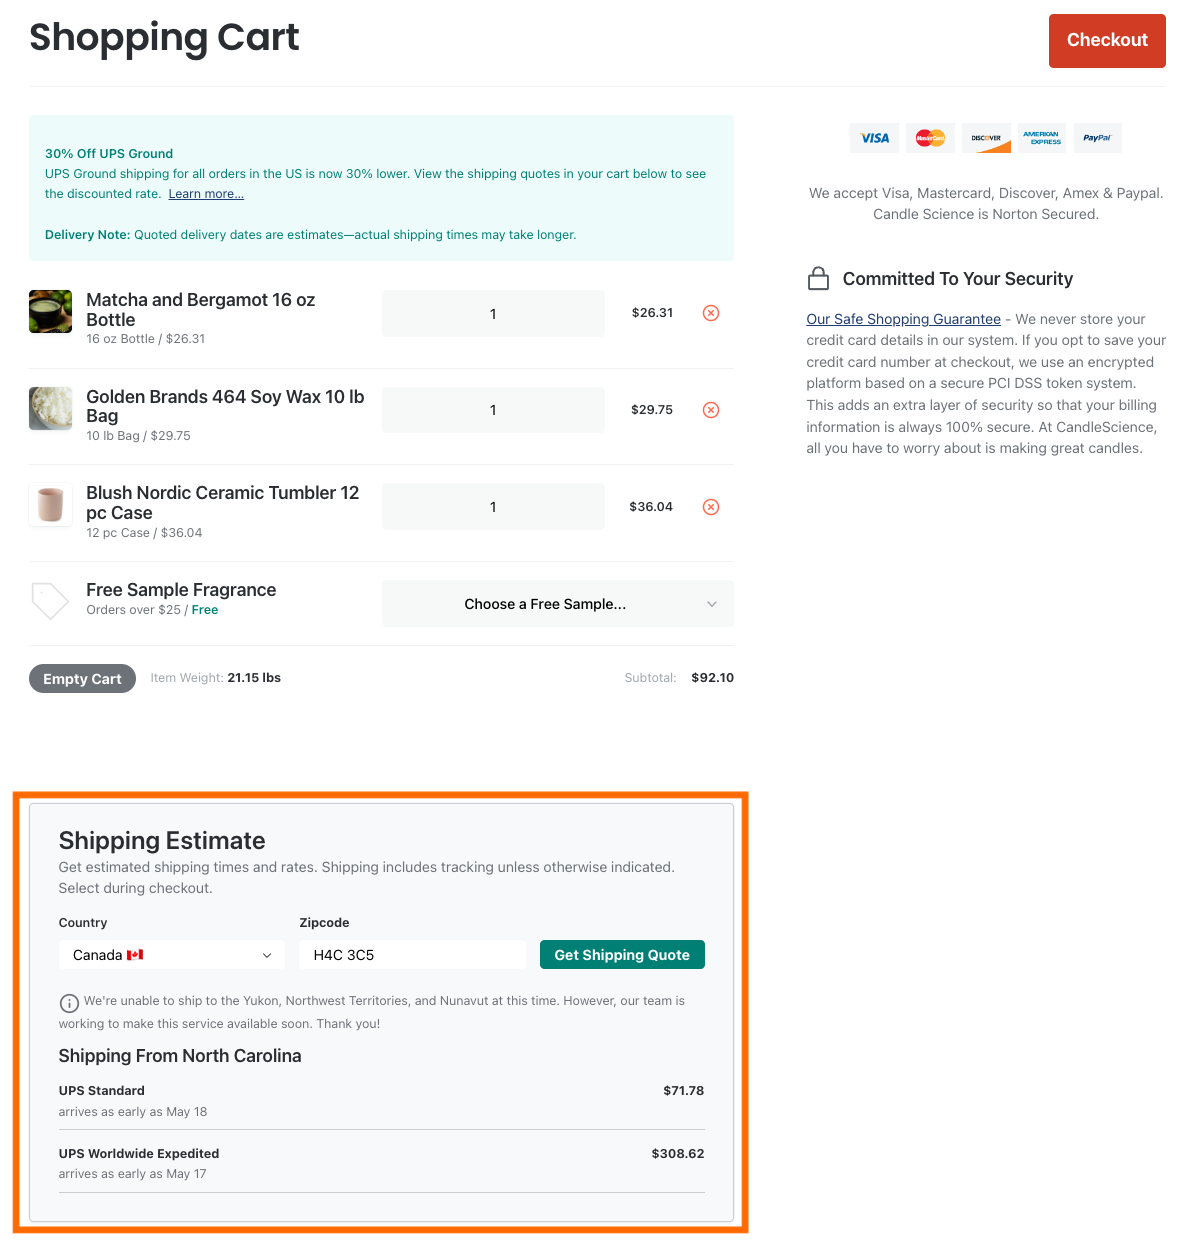Open Our Safe Shopping Guarantee link
The image size is (1179, 1240).
(x=904, y=319)
